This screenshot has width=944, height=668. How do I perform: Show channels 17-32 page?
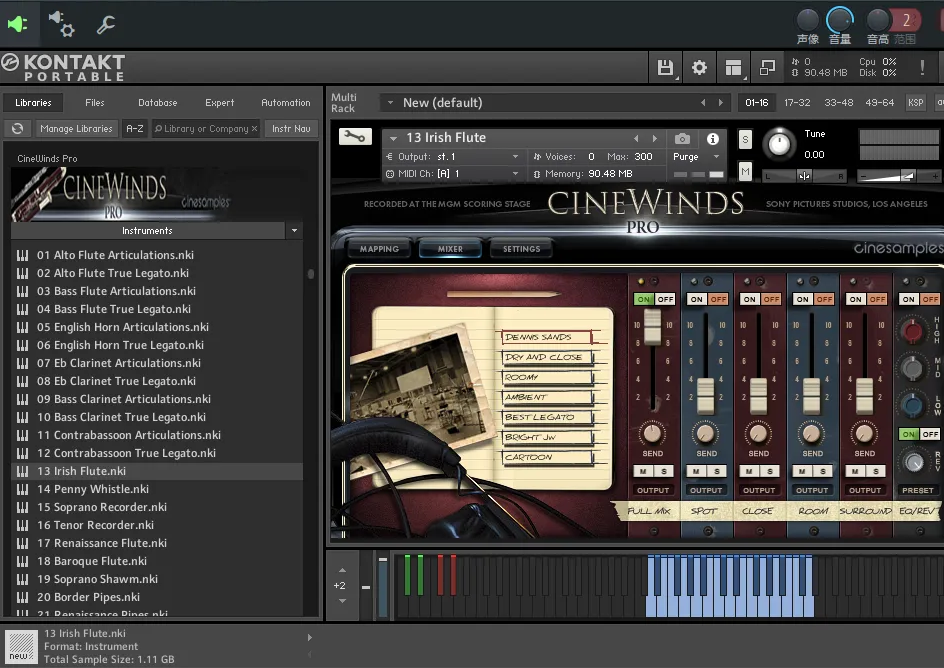[797, 103]
